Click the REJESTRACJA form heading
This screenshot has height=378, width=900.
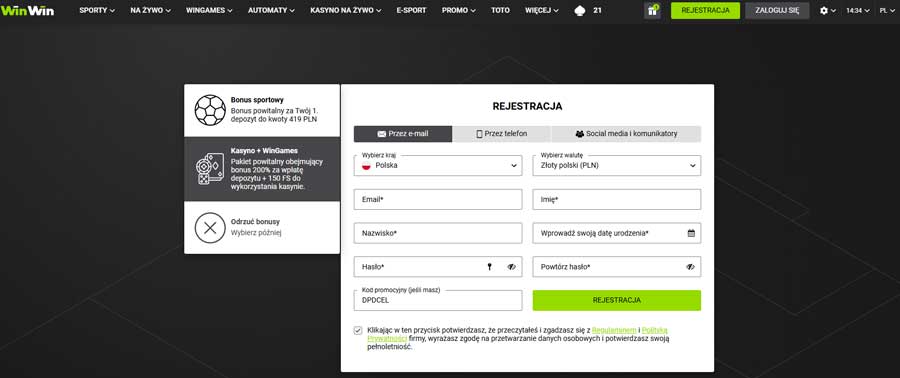527,106
